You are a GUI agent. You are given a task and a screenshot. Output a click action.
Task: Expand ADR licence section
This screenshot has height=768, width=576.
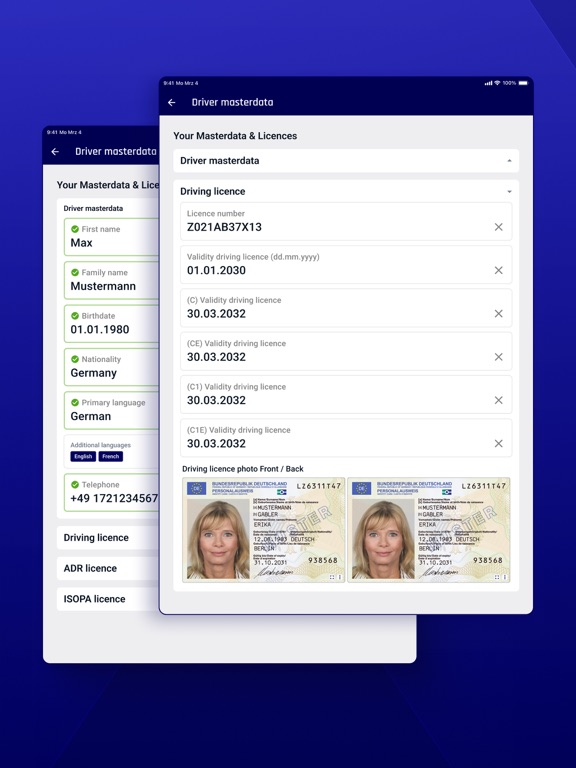(x=108, y=568)
